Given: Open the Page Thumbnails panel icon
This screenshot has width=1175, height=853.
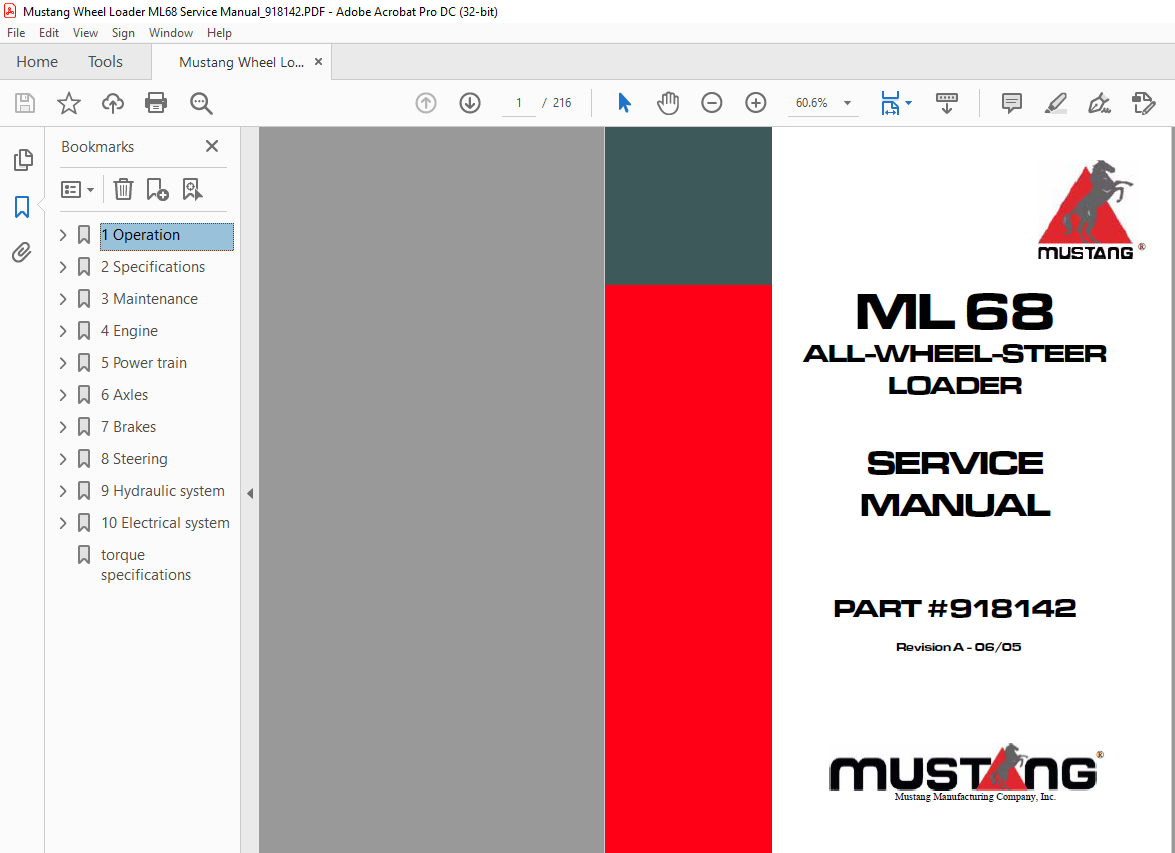Looking at the screenshot, I should 22,160.
